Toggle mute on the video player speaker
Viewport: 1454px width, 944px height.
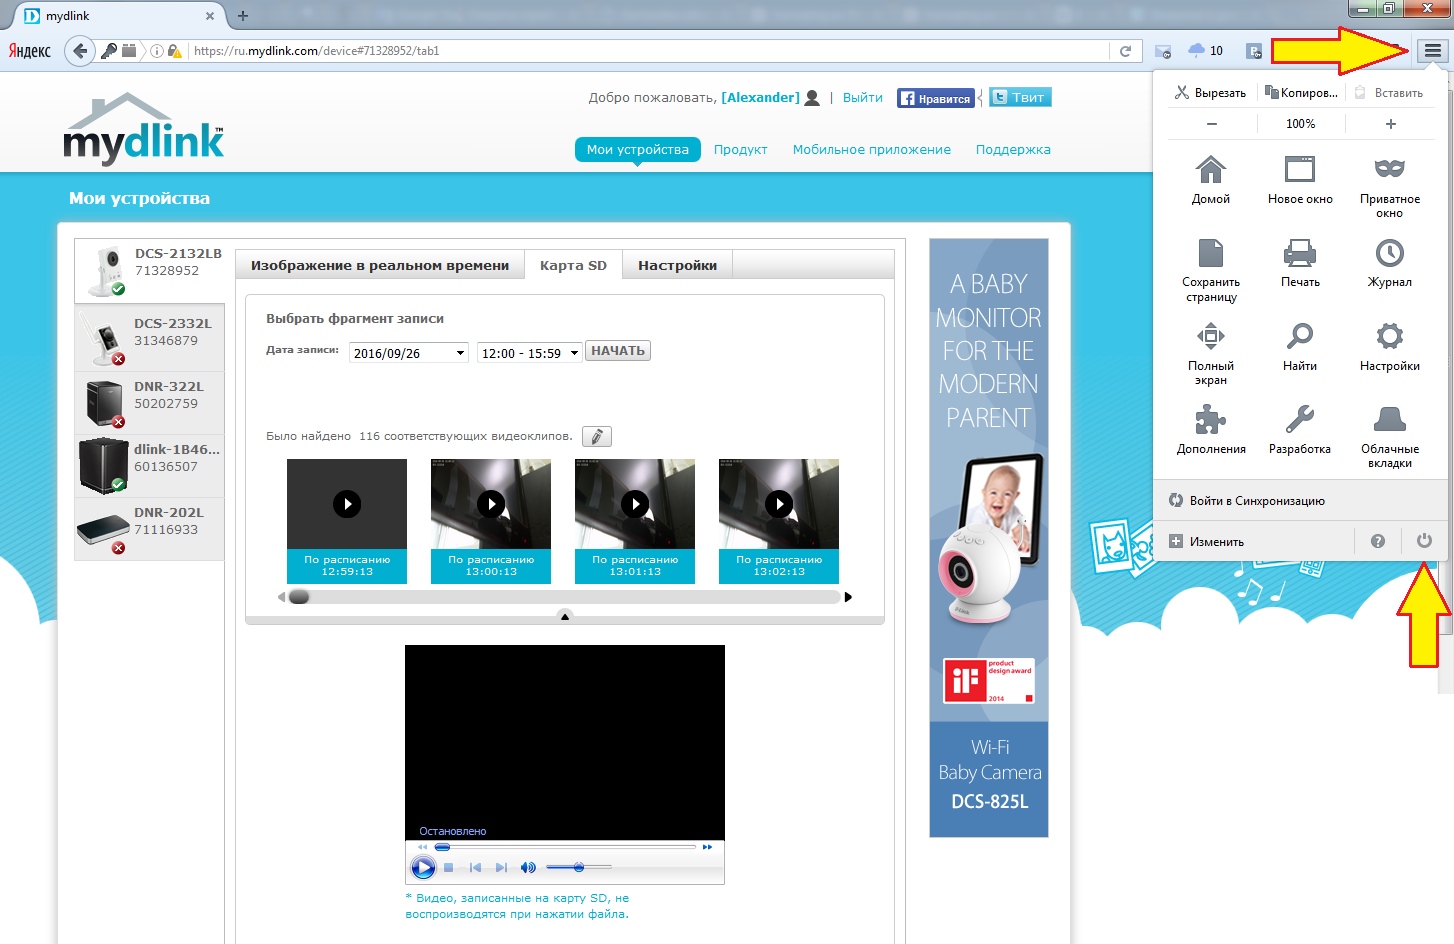click(x=528, y=868)
